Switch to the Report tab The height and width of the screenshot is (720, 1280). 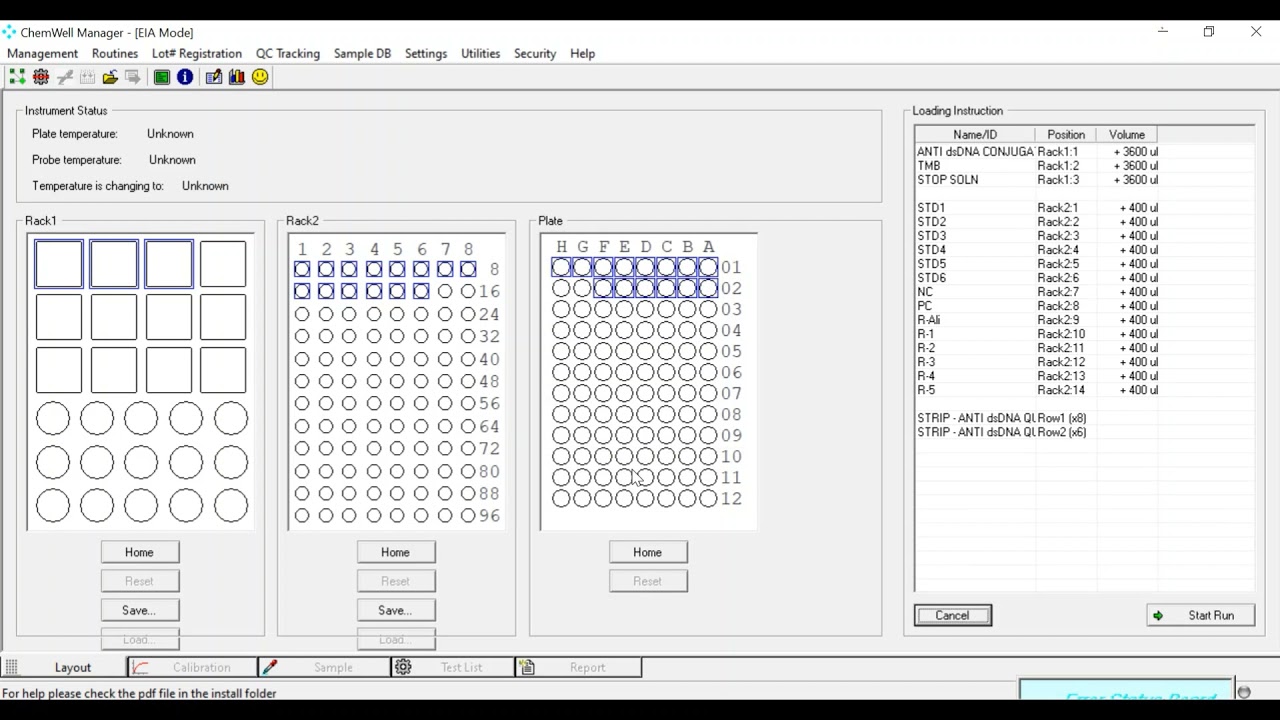point(578,667)
